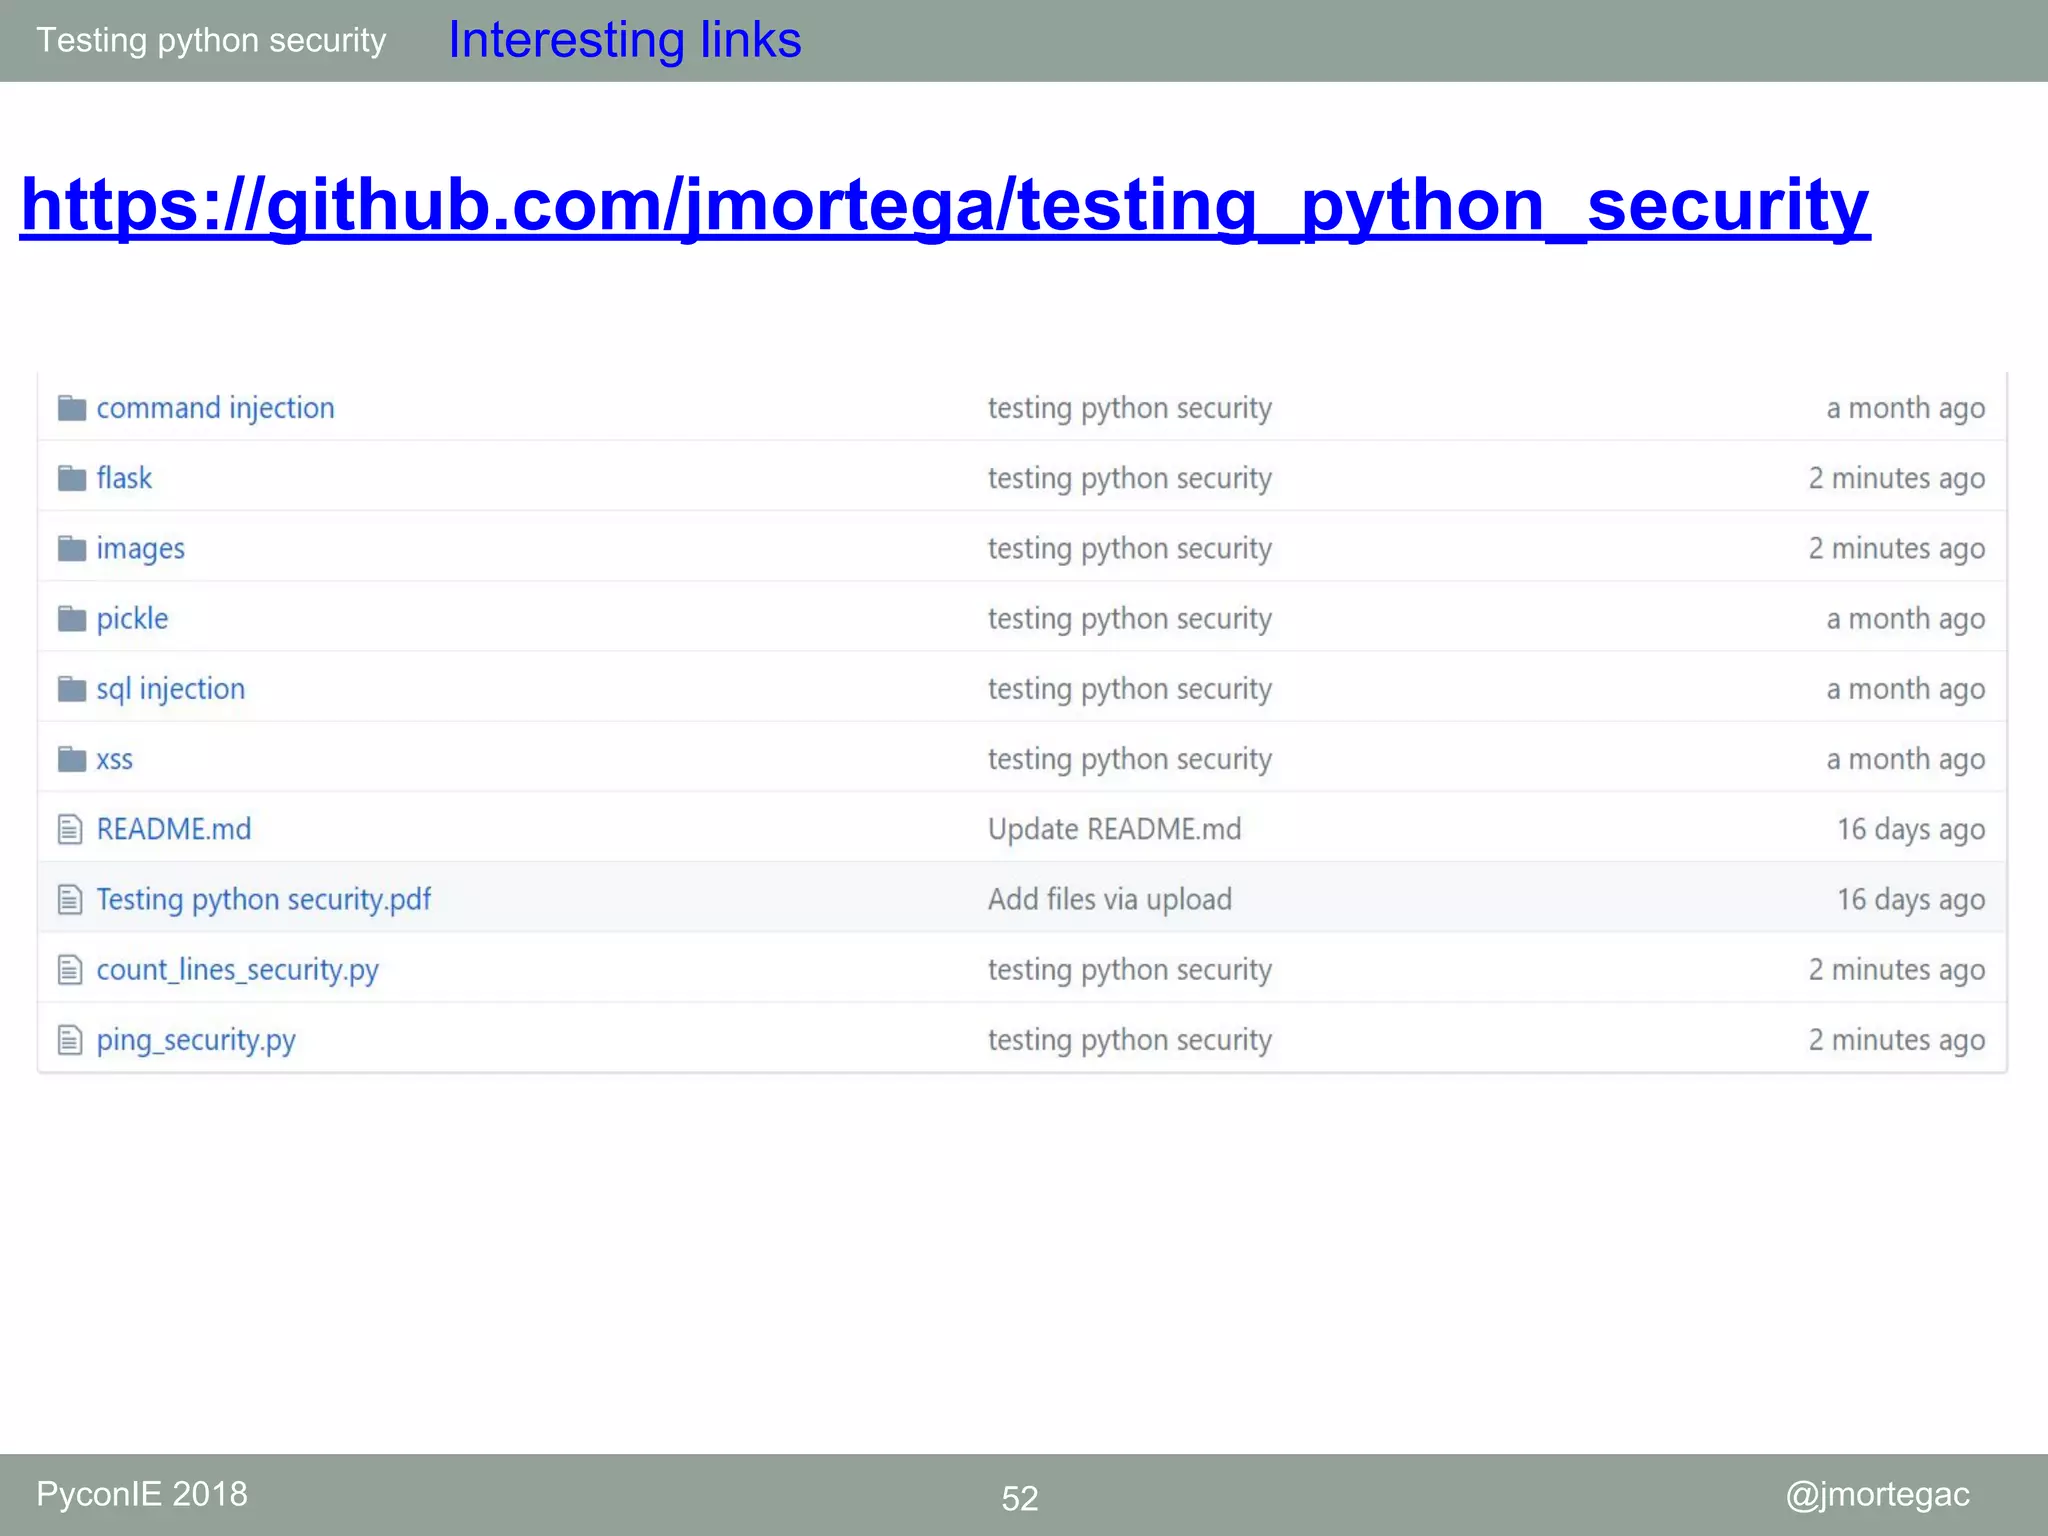Click file icon beside ping_security.py
Image resolution: width=2048 pixels, height=1536 pixels.
point(70,1040)
